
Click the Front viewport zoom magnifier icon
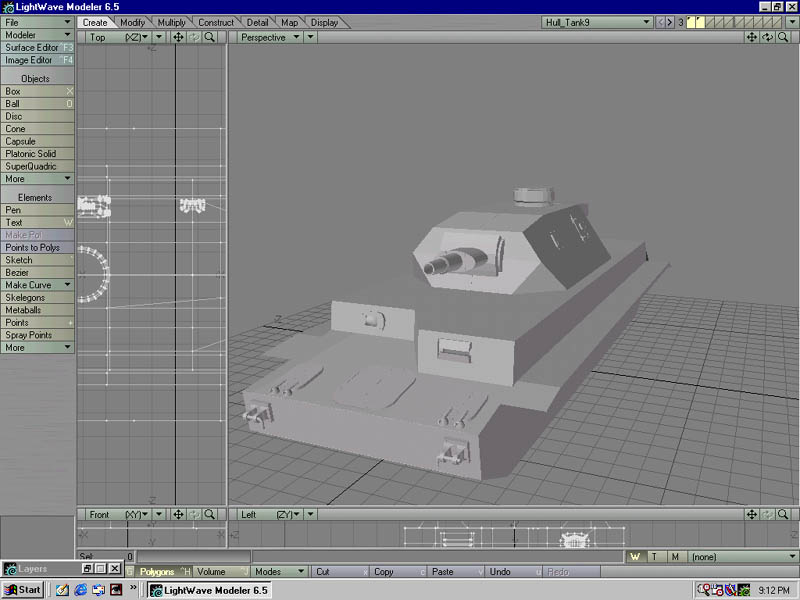tap(210, 514)
